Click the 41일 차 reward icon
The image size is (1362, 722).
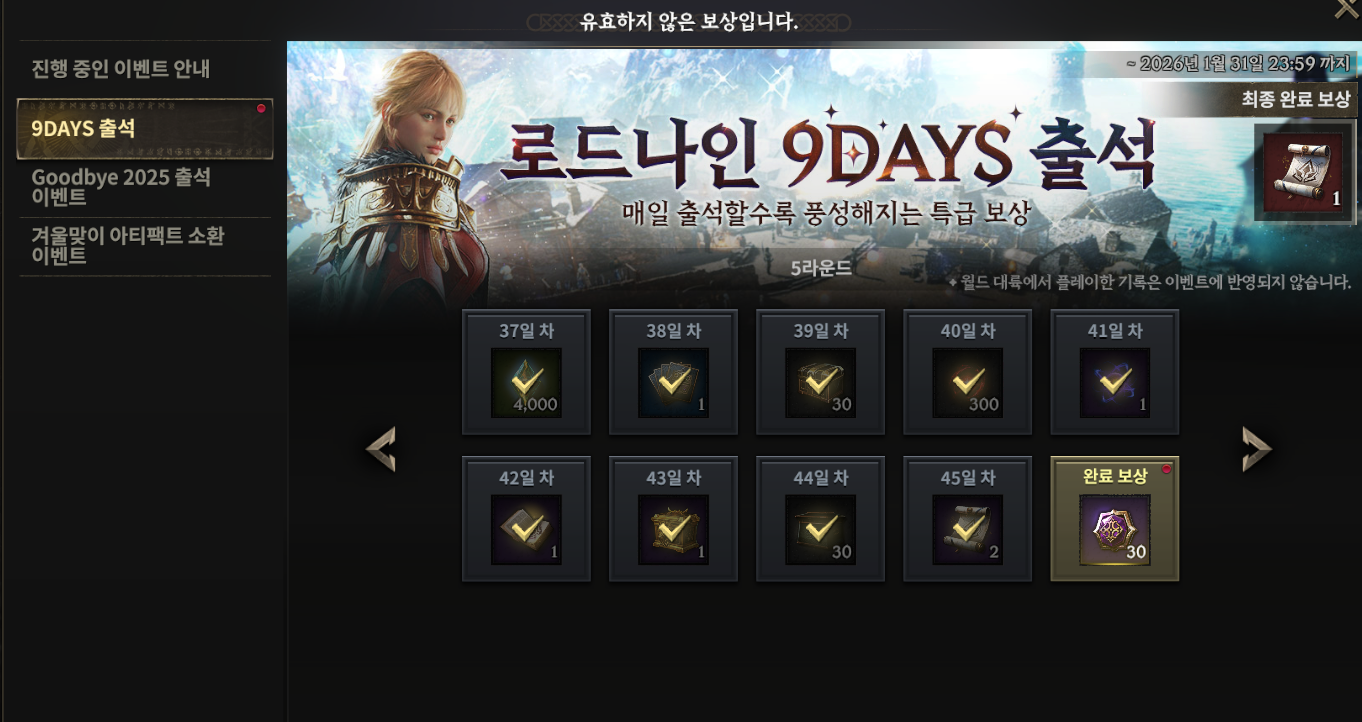coord(1115,383)
